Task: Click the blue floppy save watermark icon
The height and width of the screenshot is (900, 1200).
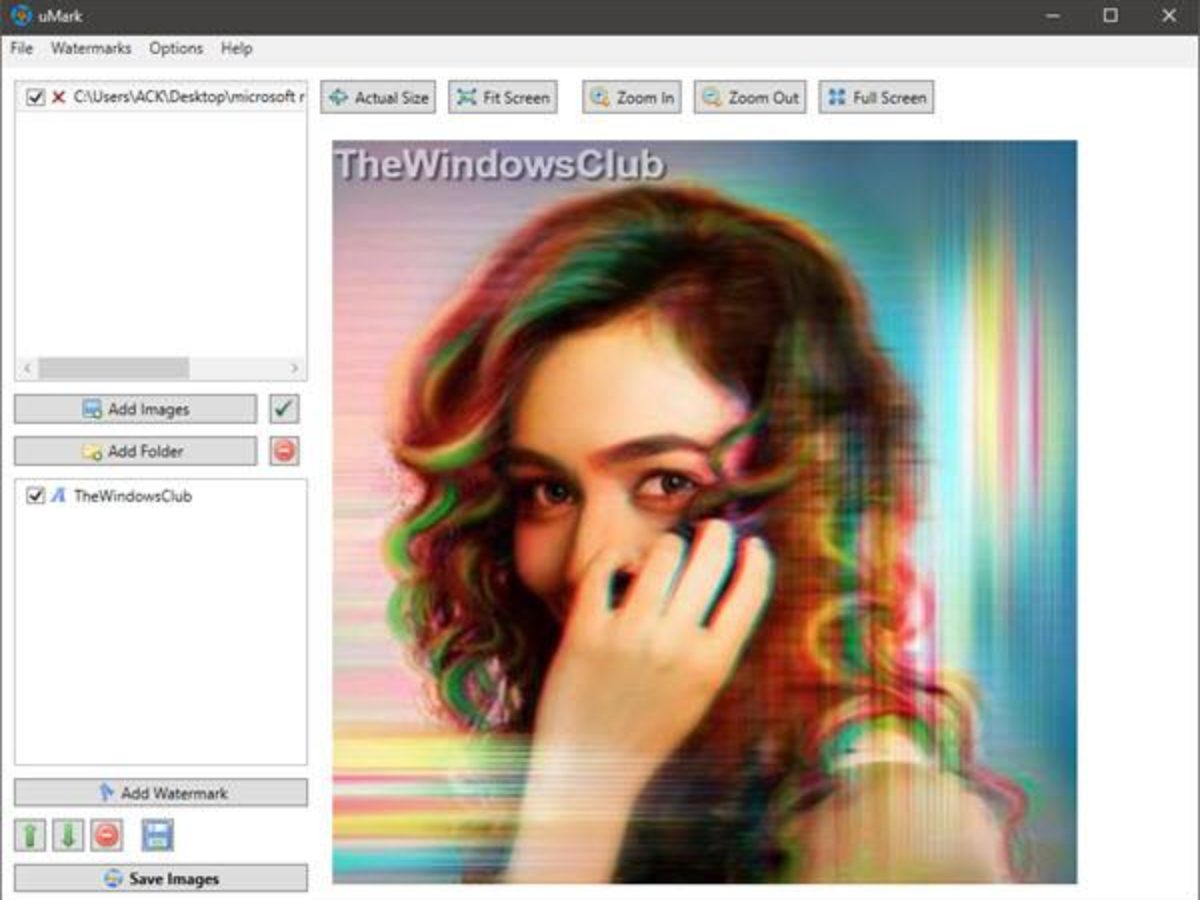Action: (x=157, y=835)
